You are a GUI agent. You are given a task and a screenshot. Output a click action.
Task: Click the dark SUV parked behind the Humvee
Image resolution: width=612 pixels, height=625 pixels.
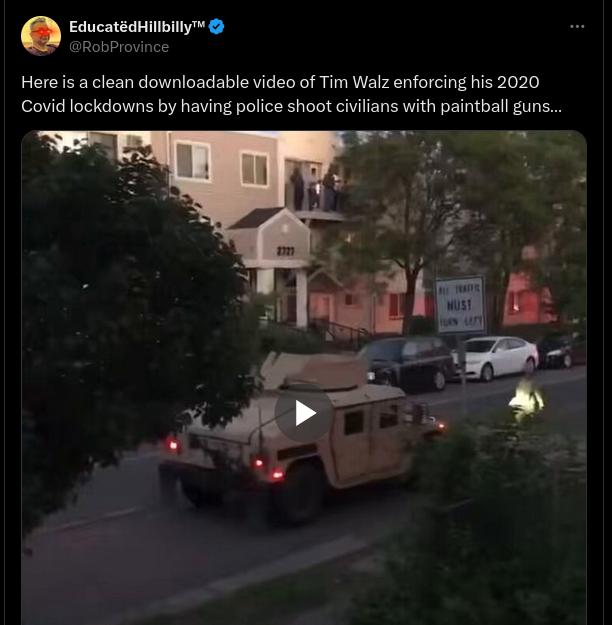409,363
